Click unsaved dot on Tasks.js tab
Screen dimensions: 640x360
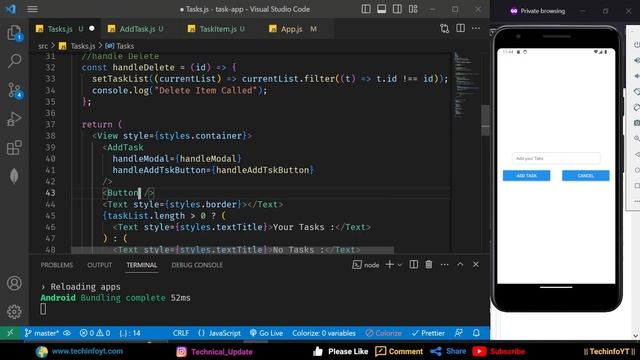click(92, 28)
